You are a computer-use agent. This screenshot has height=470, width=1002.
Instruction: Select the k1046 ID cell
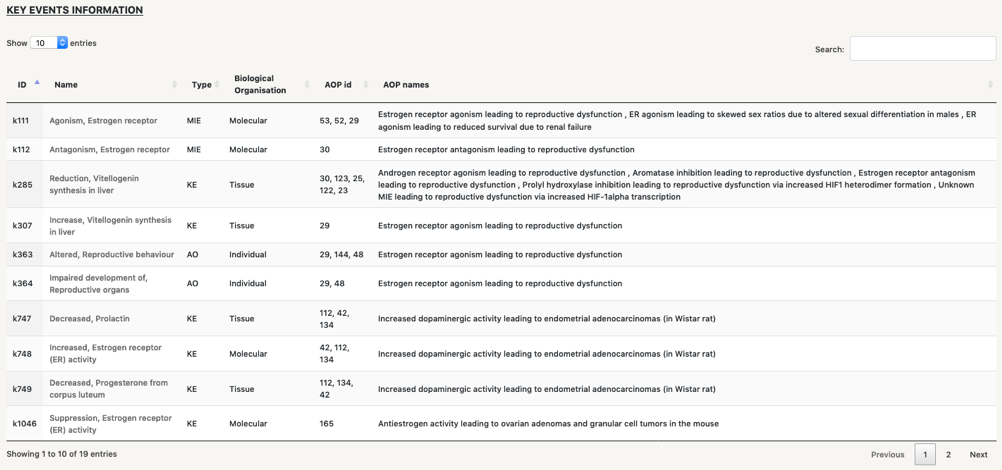25,423
